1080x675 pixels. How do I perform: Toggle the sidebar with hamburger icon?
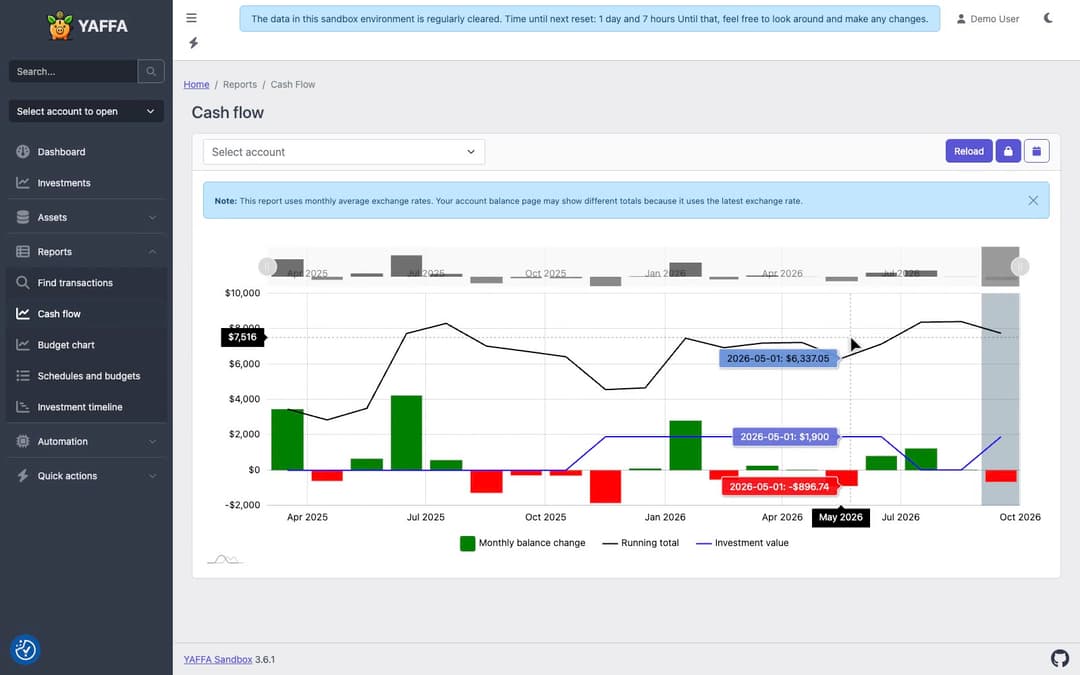191,18
